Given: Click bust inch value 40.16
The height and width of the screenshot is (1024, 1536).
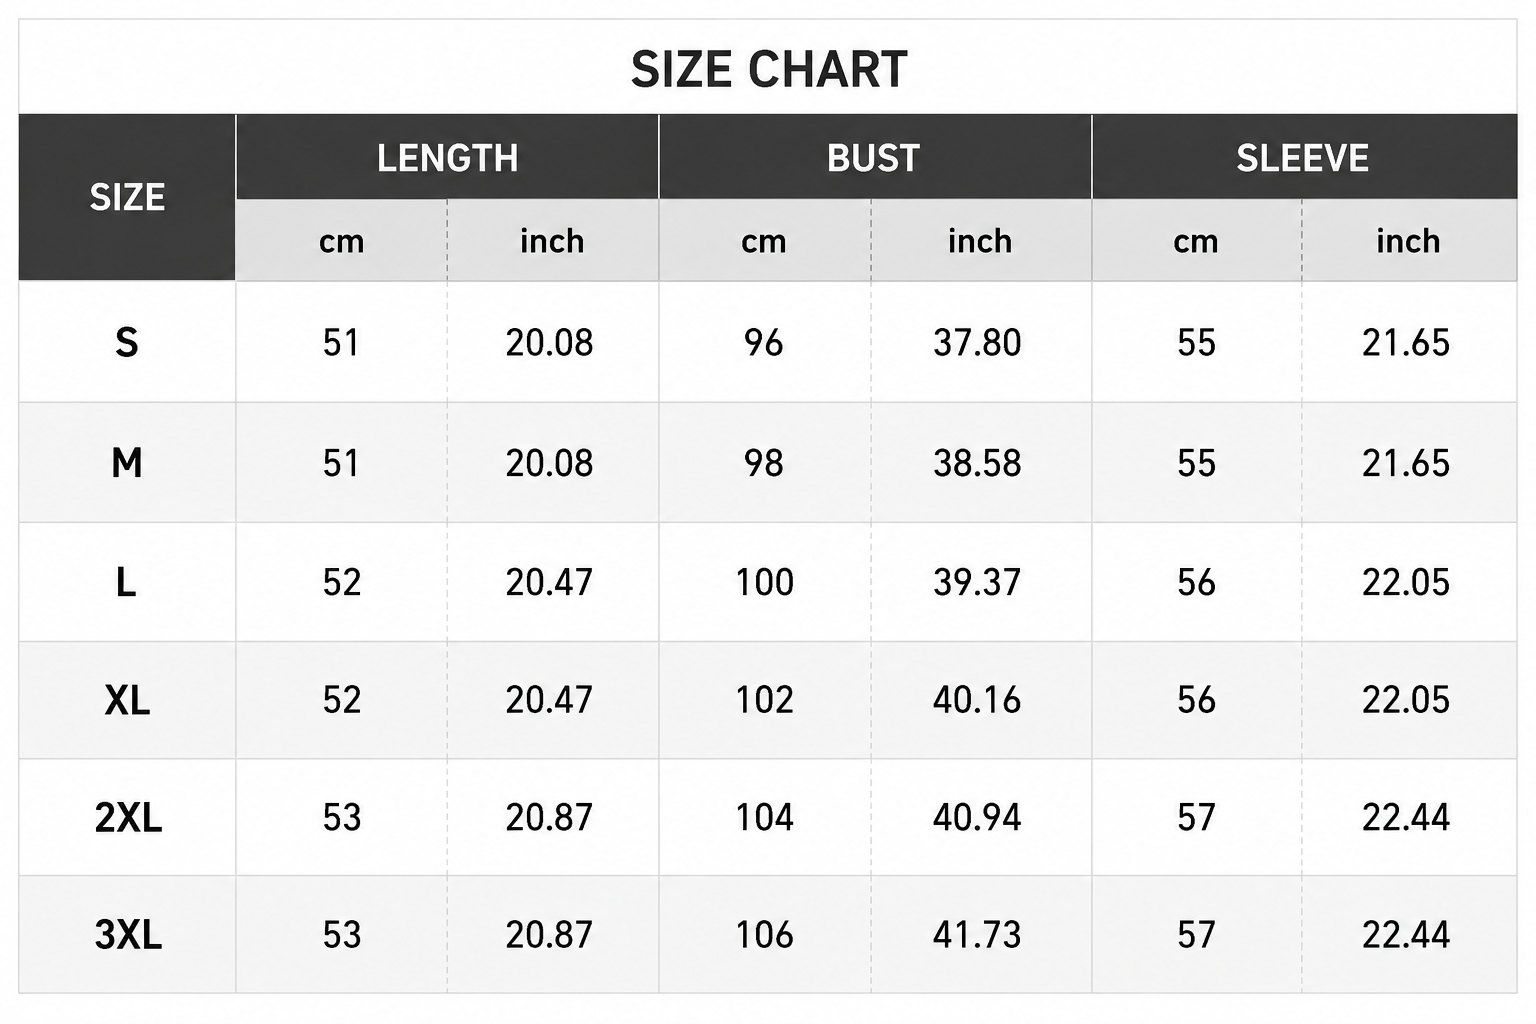Looking at the screenshot, I should pos(977,700).
